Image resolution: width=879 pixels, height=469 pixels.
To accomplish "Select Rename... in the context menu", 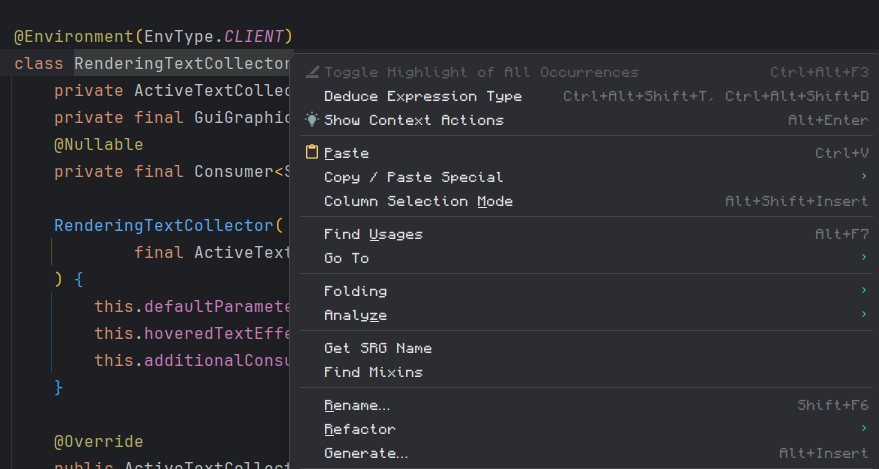I will pyautogui.click(x=357, y=405).
